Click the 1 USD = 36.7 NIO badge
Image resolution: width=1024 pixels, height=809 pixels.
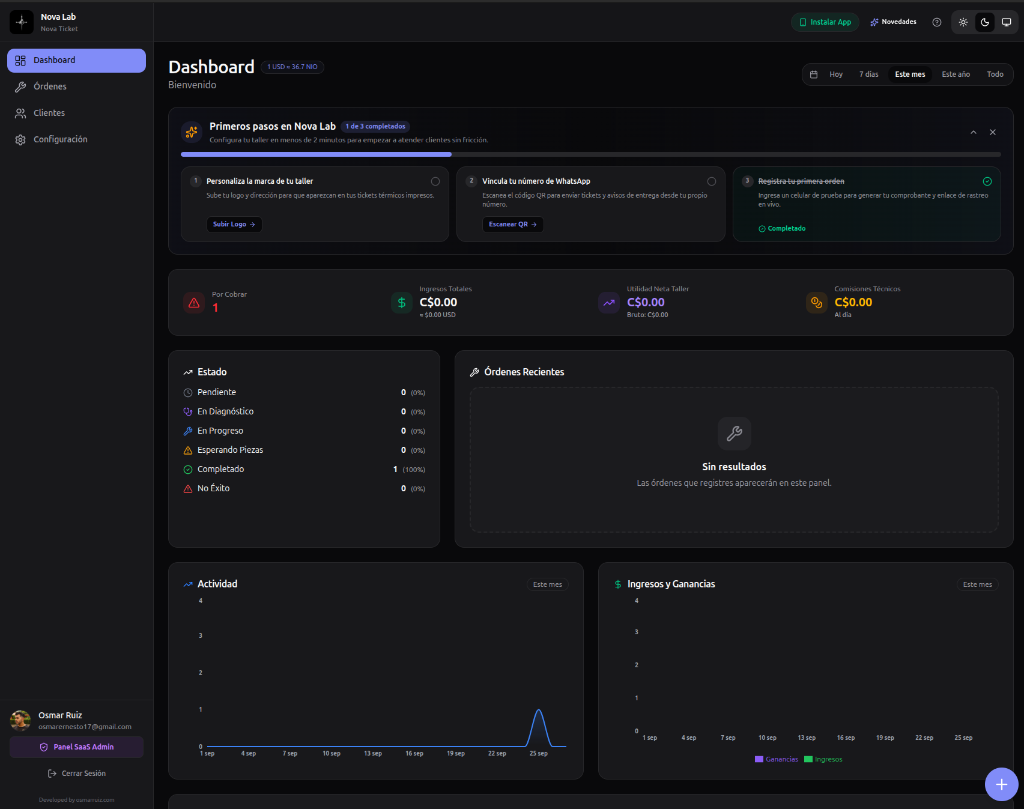[x=293, y=67]
